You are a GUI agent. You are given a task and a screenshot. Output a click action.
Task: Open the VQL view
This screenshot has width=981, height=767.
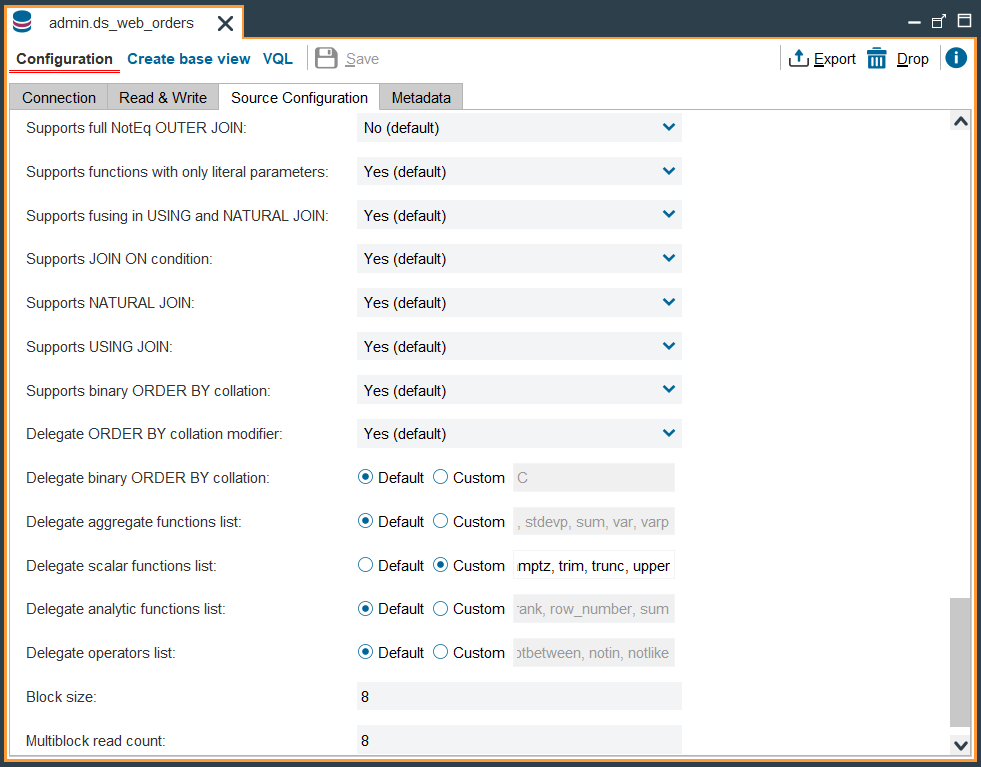point(278,59)
